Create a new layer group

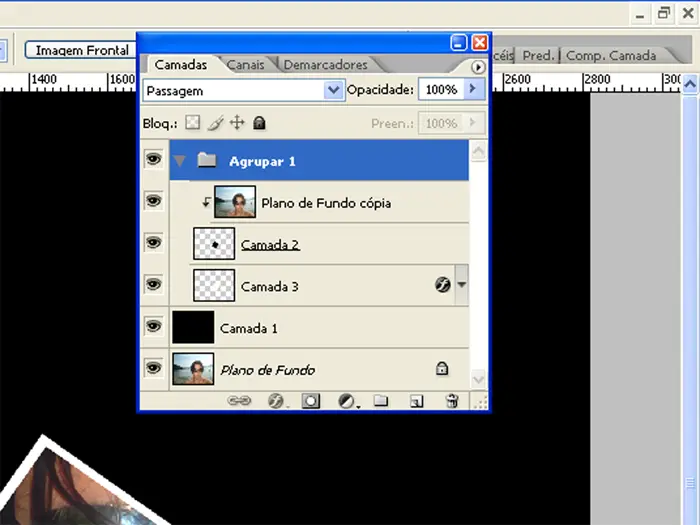380,401
